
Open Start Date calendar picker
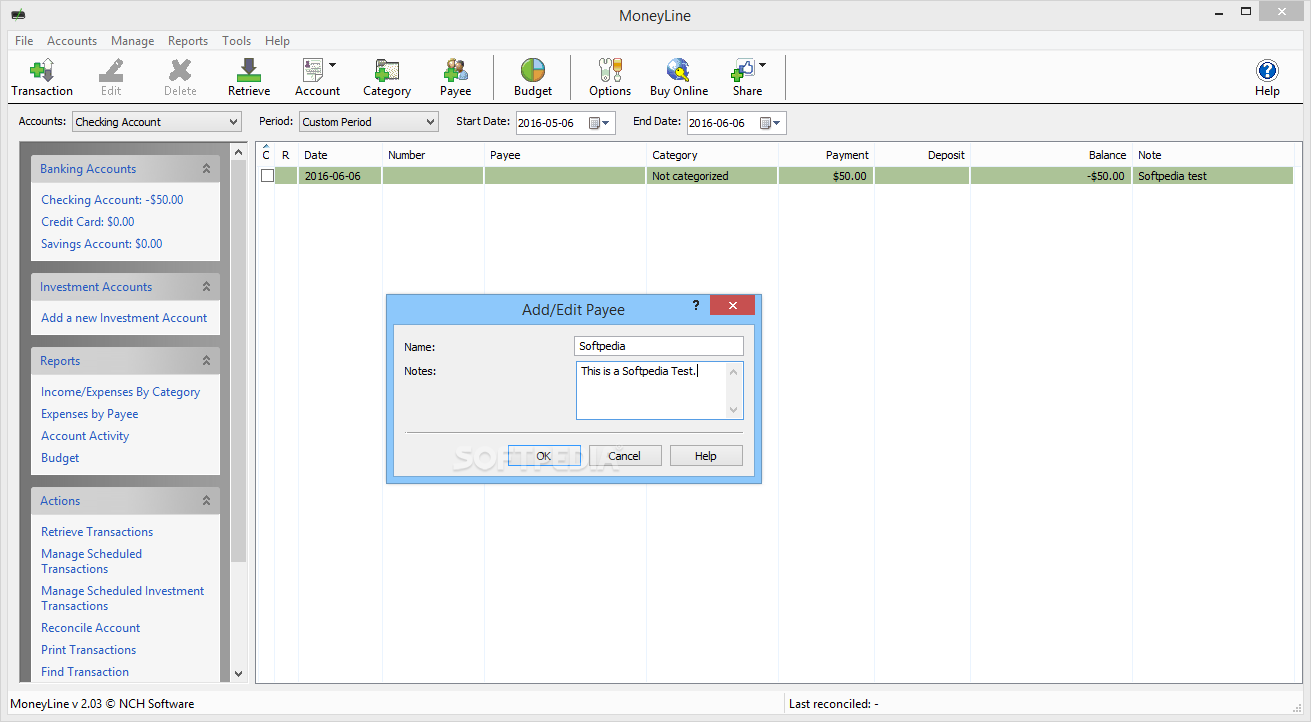[x=600, y=123]
